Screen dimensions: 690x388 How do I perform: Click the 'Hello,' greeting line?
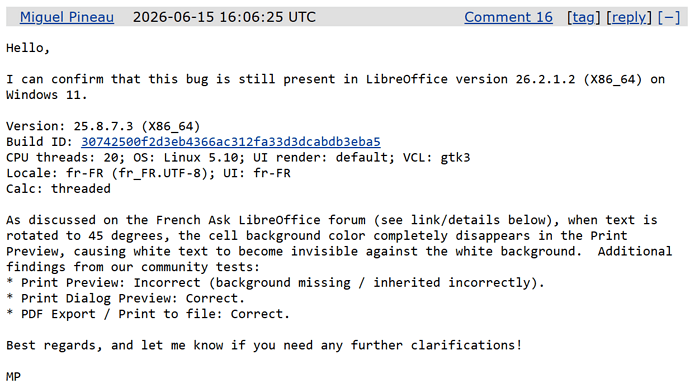point(28,48)
